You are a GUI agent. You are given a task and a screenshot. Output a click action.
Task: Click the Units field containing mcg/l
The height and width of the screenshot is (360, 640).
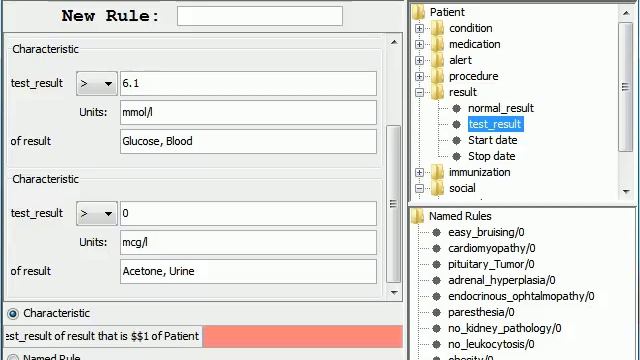pos(248,242)
